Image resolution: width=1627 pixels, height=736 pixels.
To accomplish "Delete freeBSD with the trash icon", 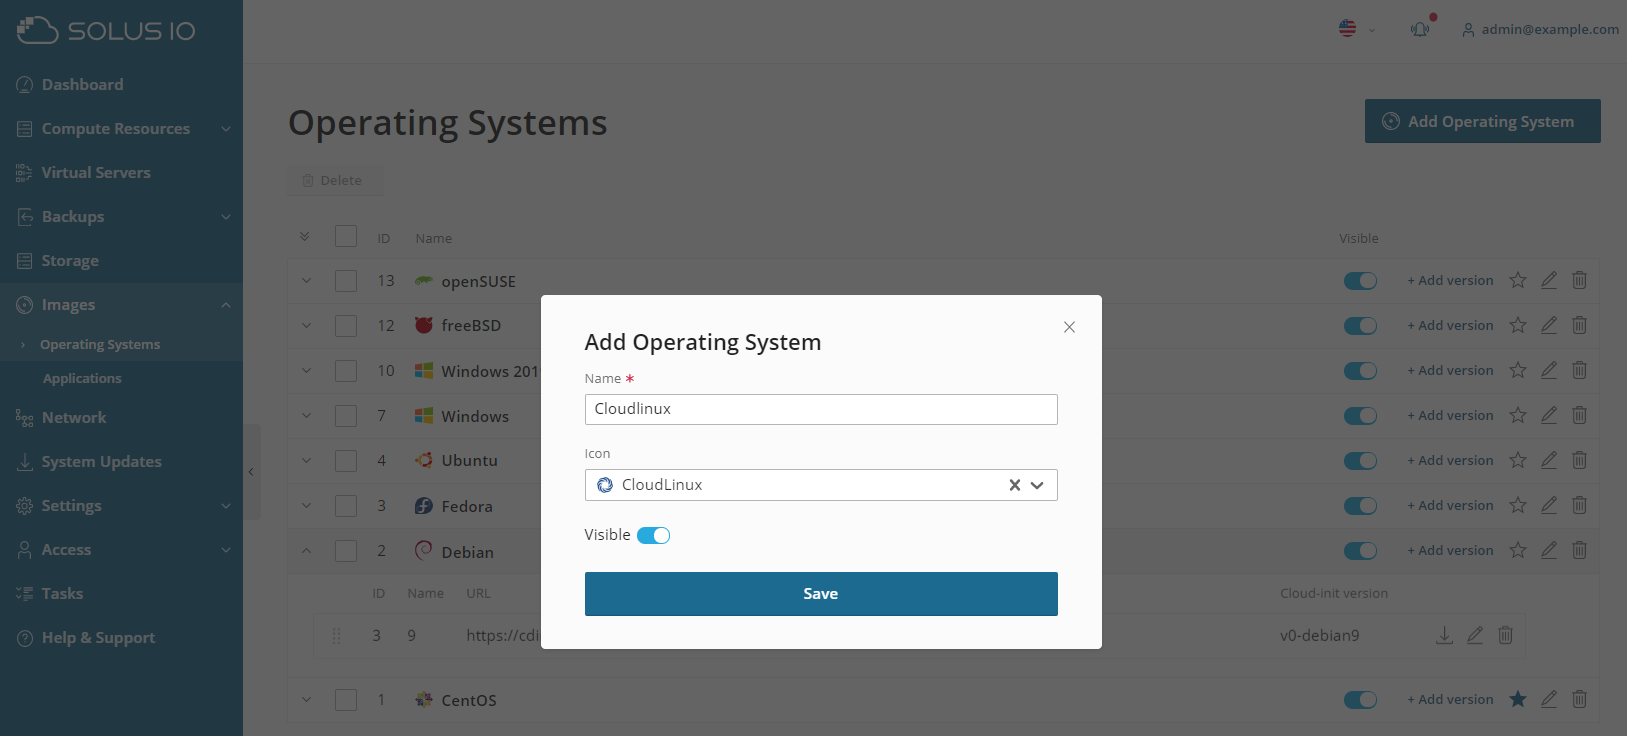I will click(1580, 325).
